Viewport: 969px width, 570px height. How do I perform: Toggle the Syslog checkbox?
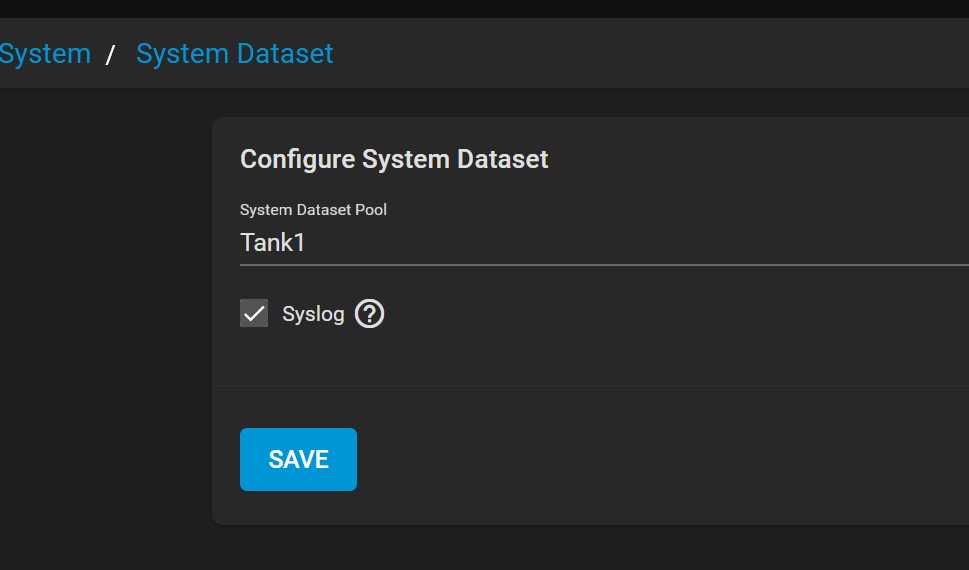point(254,314)
